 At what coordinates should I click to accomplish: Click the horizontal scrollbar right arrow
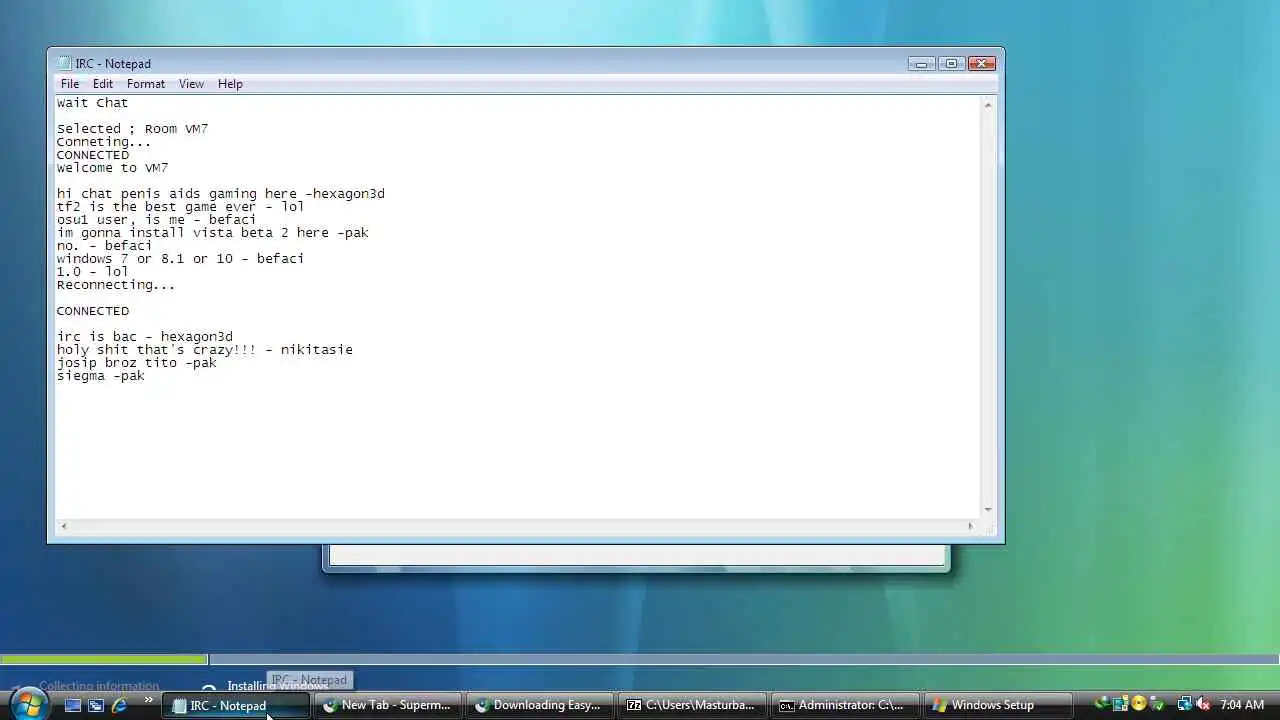click(x=970, y=526)
